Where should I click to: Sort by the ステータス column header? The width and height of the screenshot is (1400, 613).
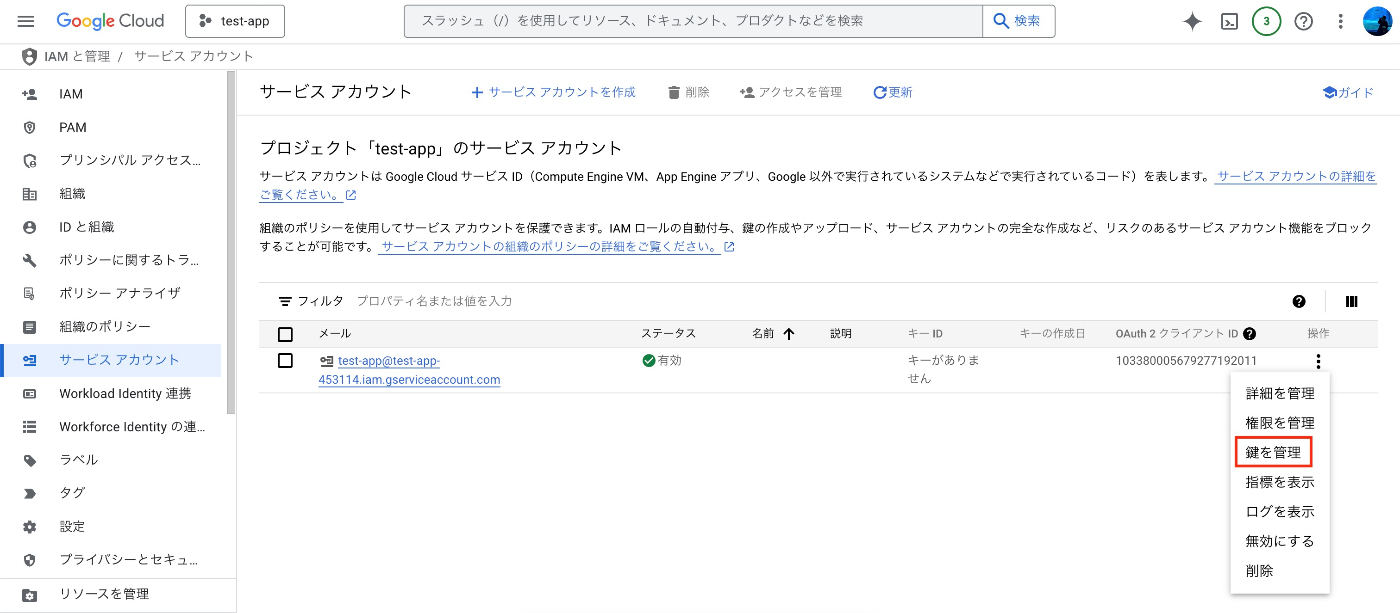(x=668, y=334)
